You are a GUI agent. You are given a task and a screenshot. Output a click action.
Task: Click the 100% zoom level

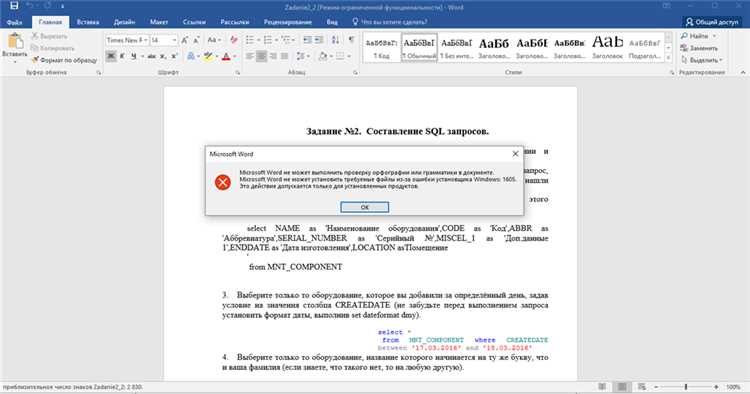[733, 387]
